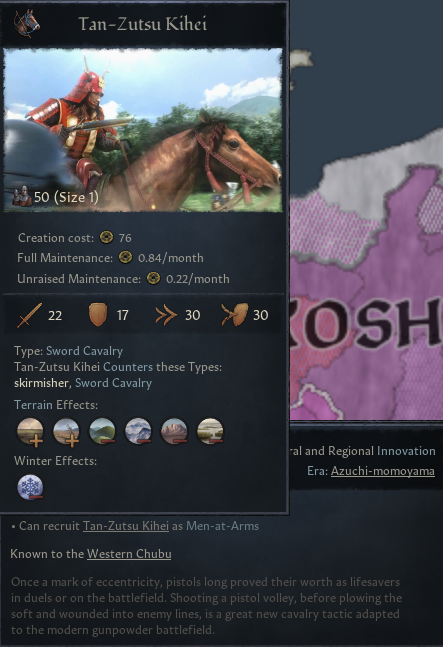This screenshot has height=647, width=443.
Task: Click the pursuit arrows stat icon
Action: point(166,316)
